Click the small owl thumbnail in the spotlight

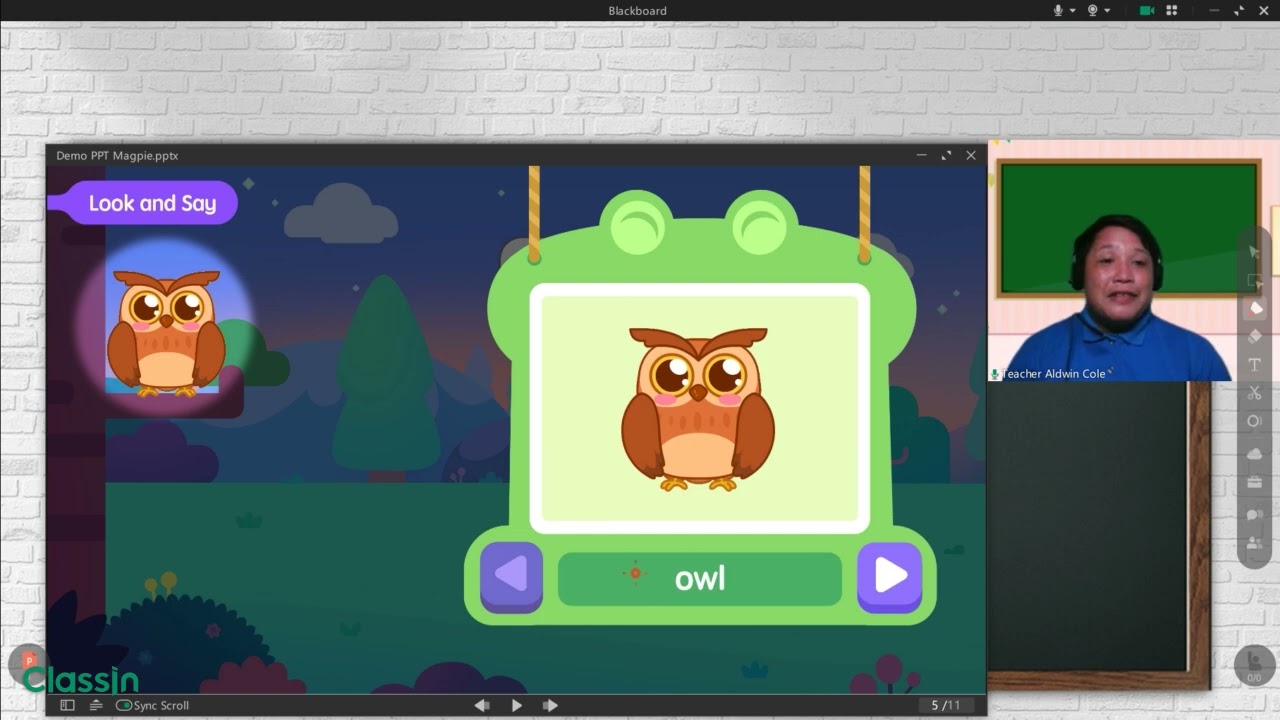coord(166,333)
